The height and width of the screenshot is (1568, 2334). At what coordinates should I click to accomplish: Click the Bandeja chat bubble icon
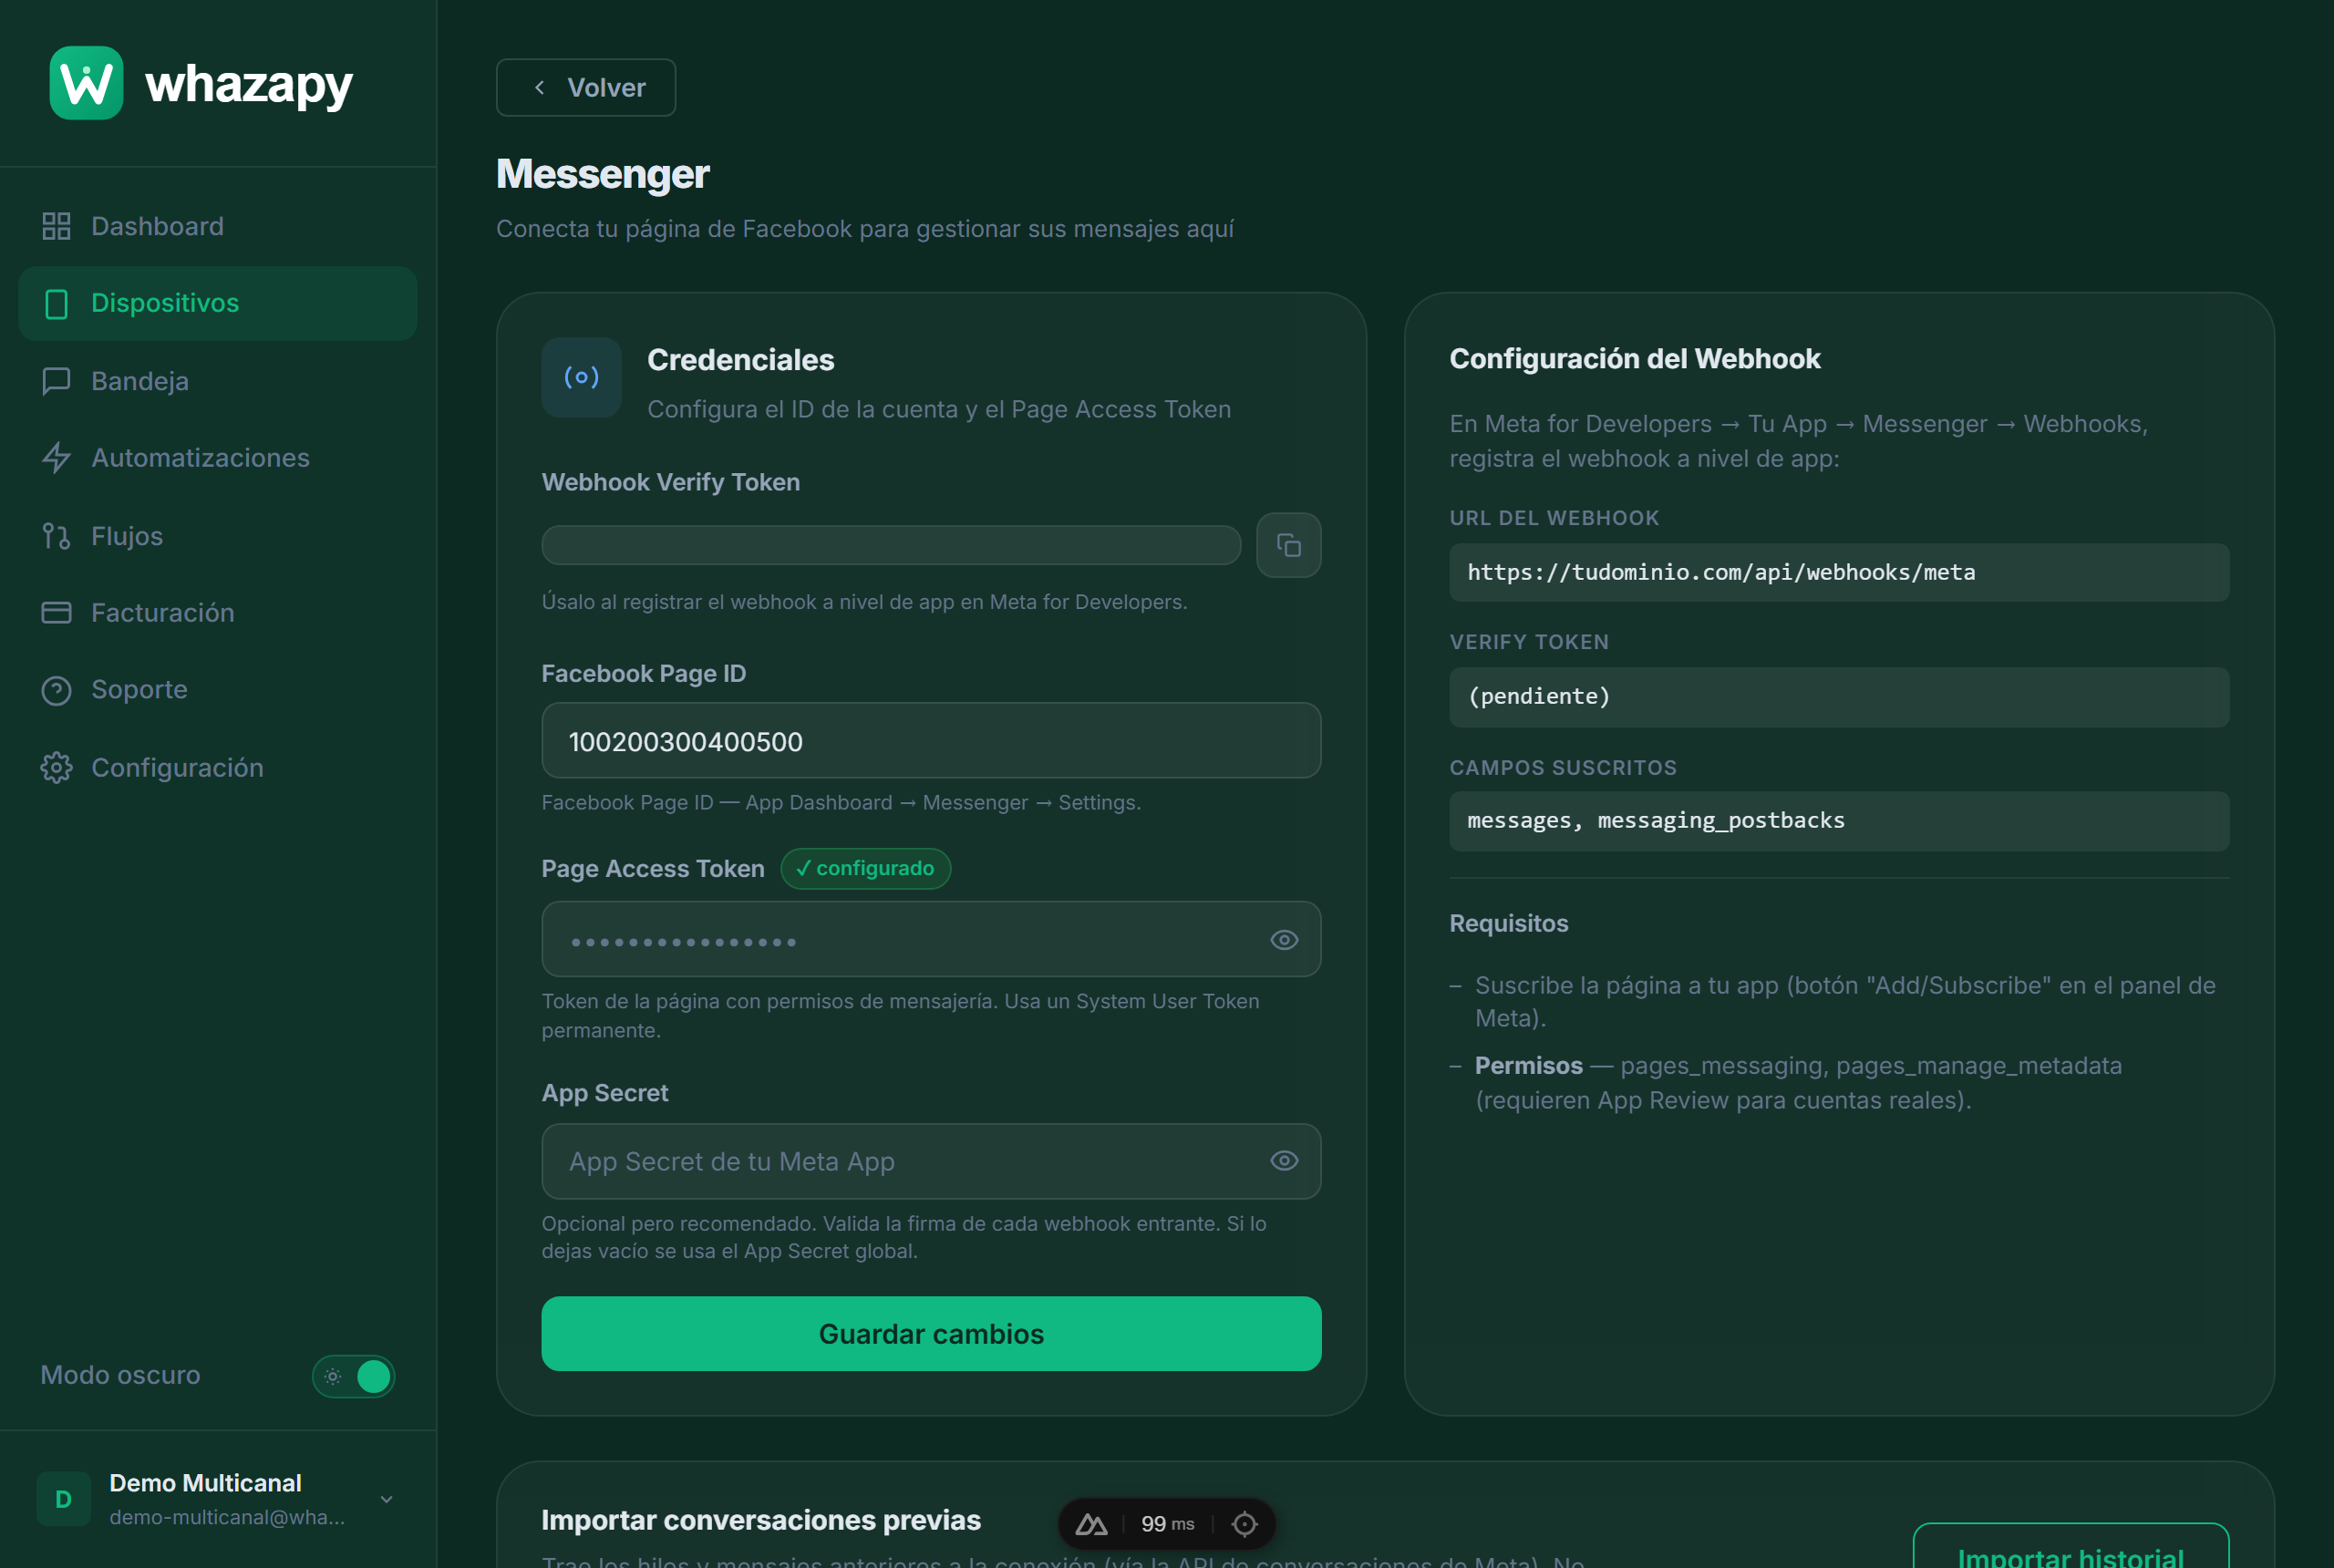[x=56, y=381]
